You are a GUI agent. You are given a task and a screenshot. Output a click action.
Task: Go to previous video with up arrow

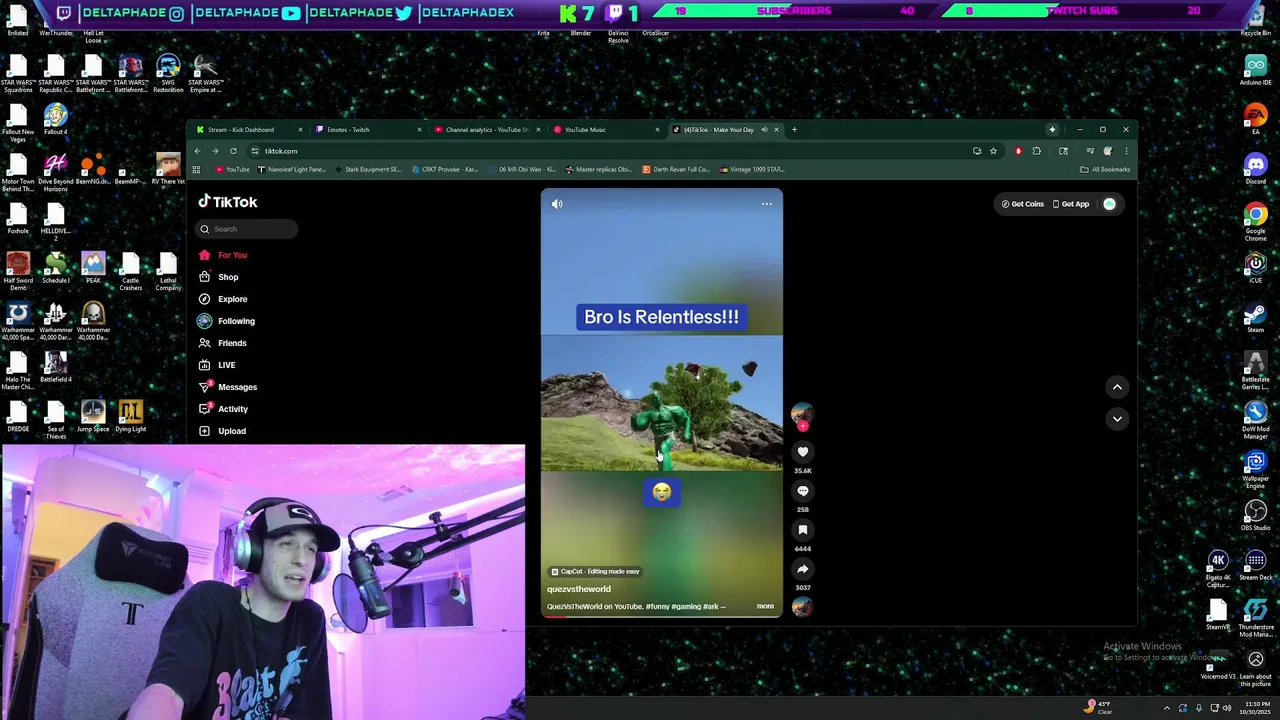tap(1117, 387)
